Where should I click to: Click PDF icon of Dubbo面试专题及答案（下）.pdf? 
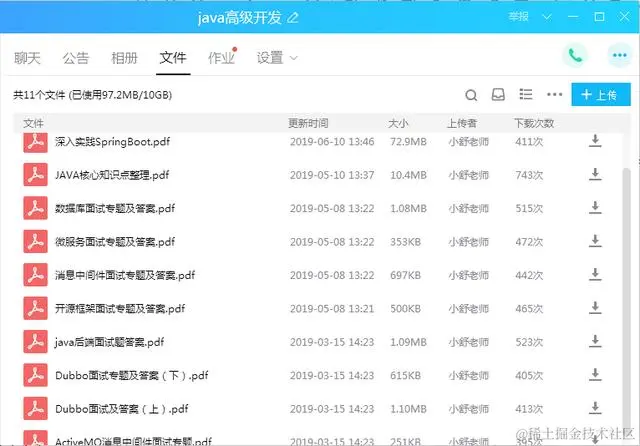coord(36,375)
